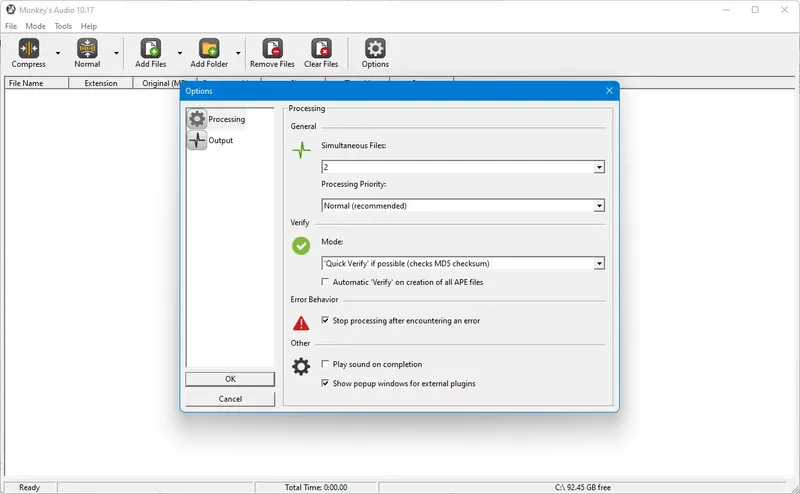Image resolution: width=800 pixels, height=494 pixels.
Task: Click the C:\ 92.45 GB free status text
Action: pos(583,487)
